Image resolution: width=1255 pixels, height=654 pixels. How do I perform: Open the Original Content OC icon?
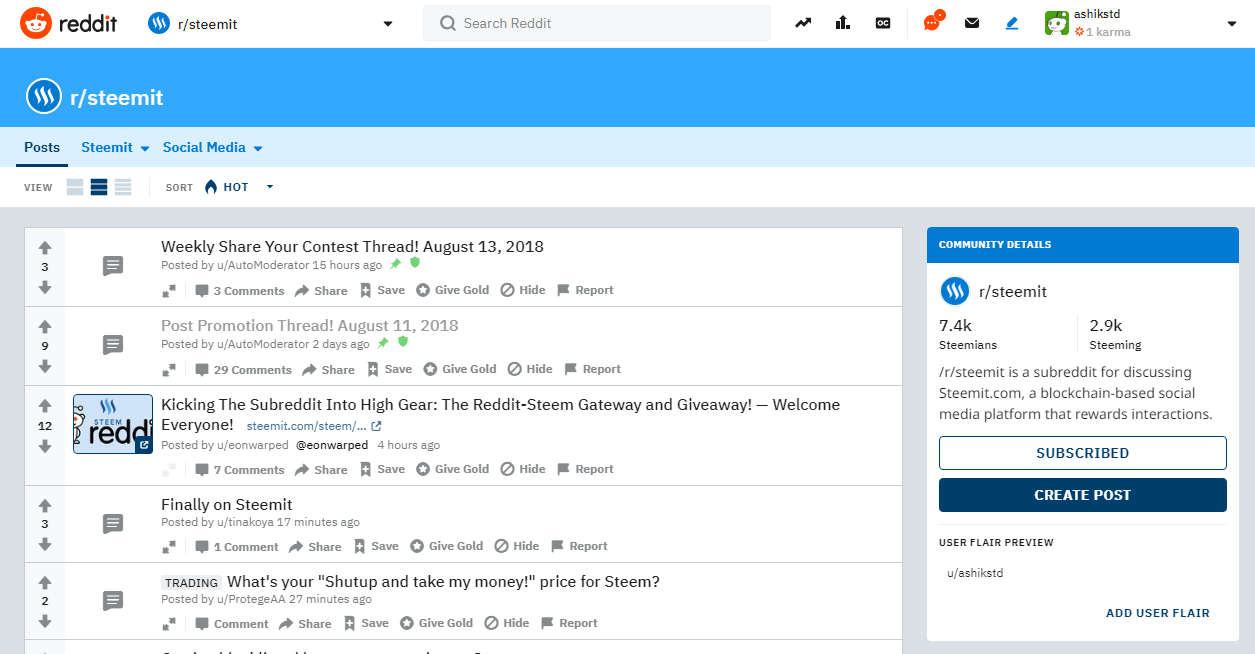883,23
